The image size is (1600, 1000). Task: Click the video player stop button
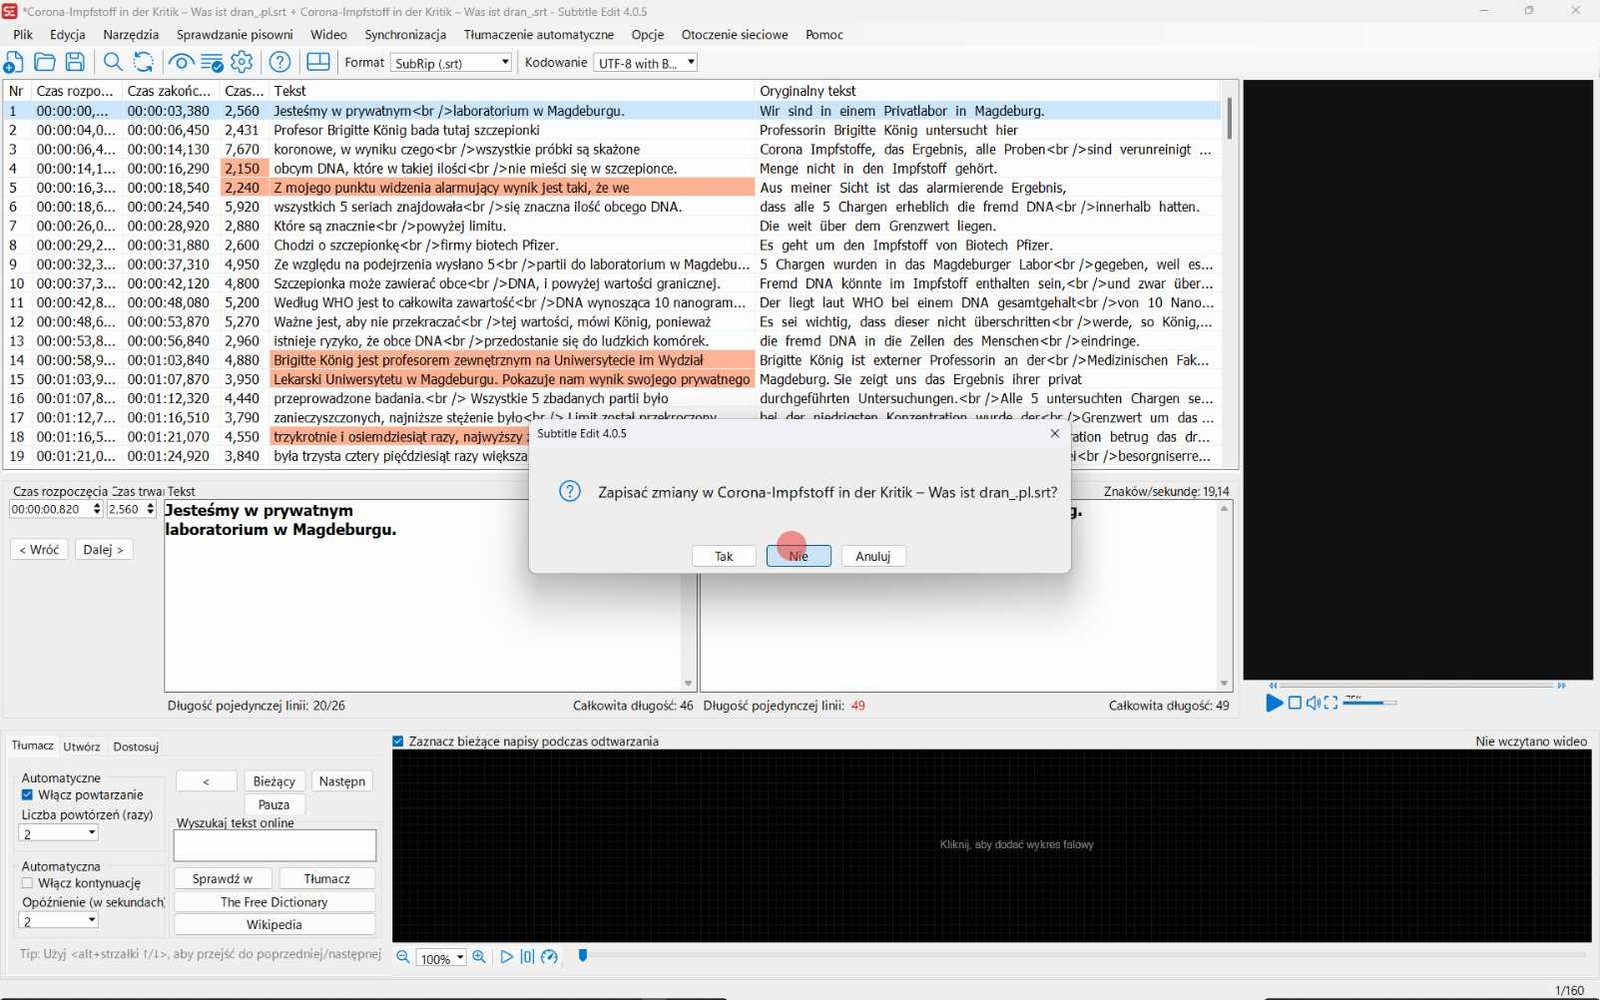click(x=1295, y=703)
